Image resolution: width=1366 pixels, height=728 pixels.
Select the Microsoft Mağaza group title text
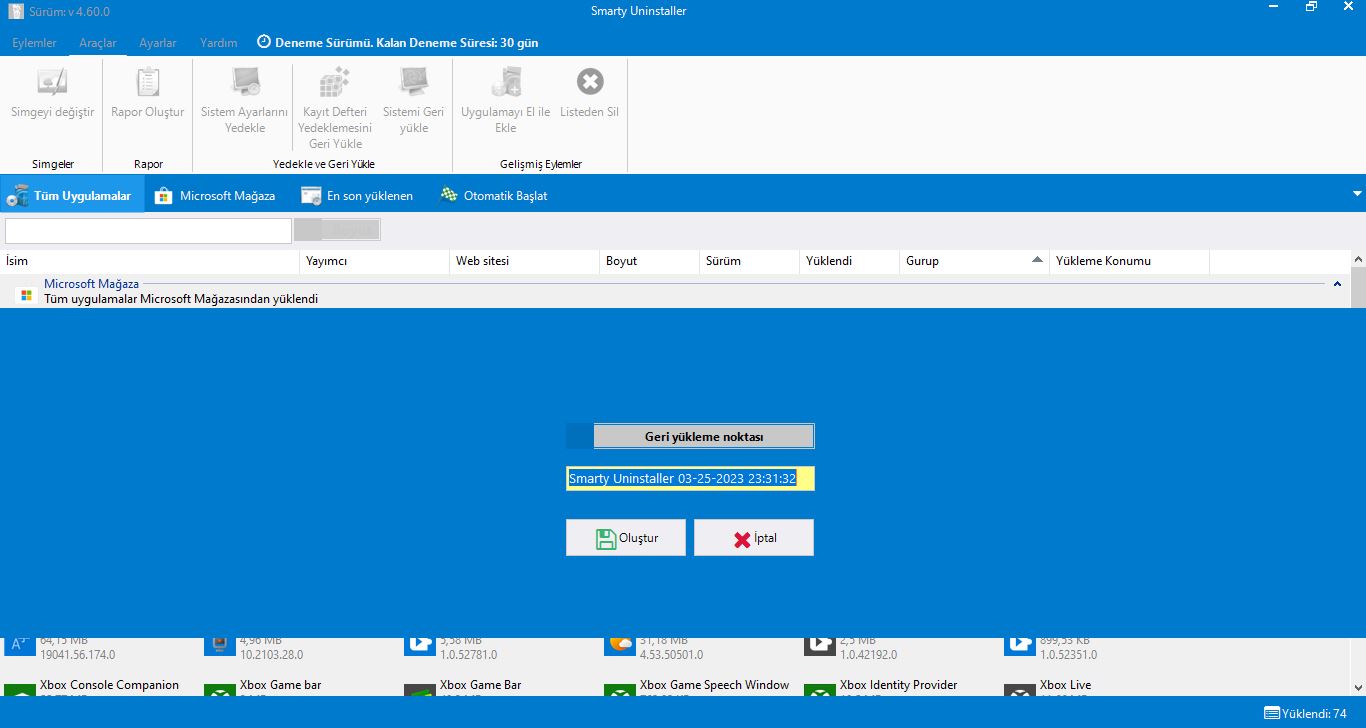[91, 284]
